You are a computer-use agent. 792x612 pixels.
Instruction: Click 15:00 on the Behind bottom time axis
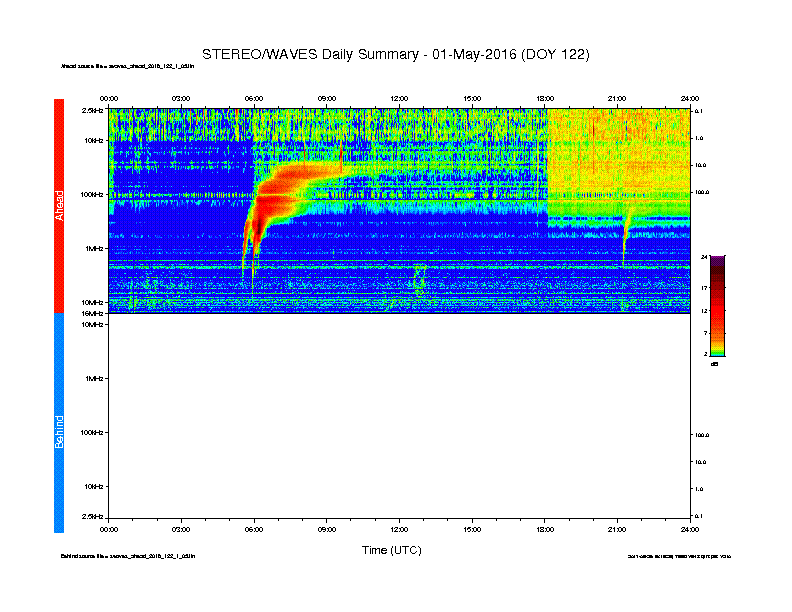tap(472, 530)
